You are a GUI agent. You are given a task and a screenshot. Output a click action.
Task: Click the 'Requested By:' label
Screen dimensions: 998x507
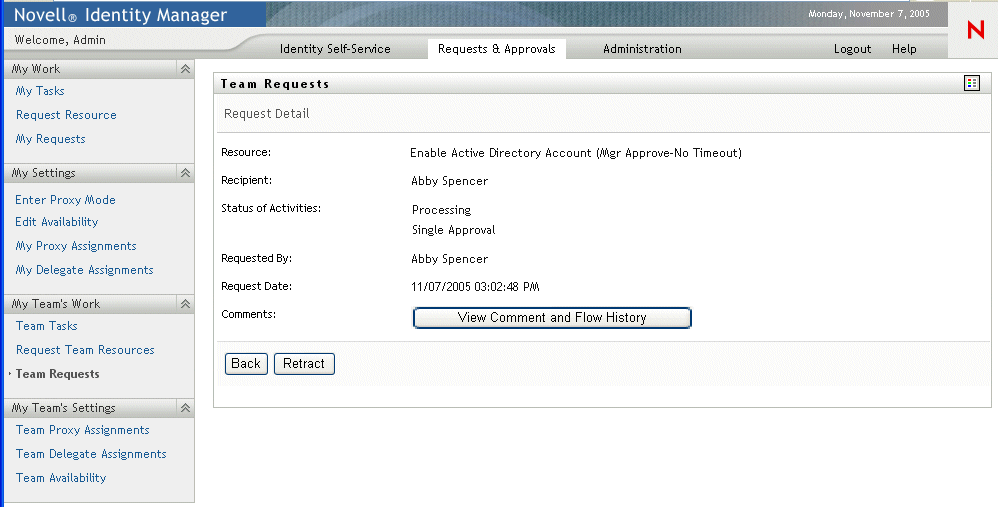click(x=257, y=258)
